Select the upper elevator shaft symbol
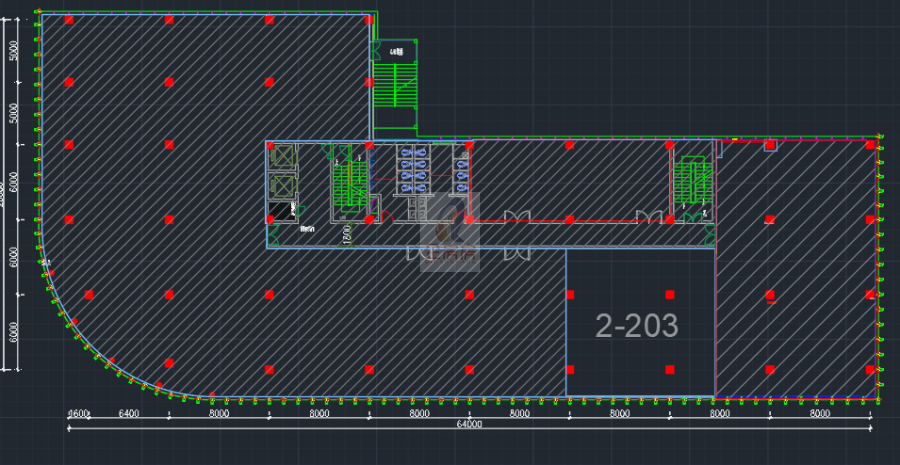Viewport: 900px width, 465px height. click(x=283, y=156)
